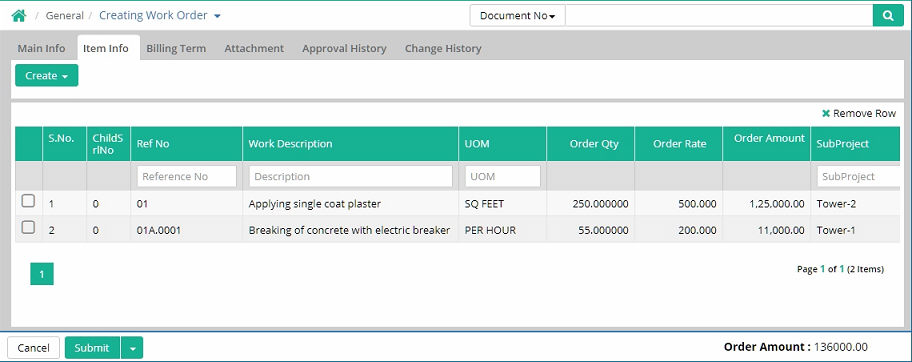Open the Document No dropdown
Screen dimensions: 912x362
(x=518, y=16)
